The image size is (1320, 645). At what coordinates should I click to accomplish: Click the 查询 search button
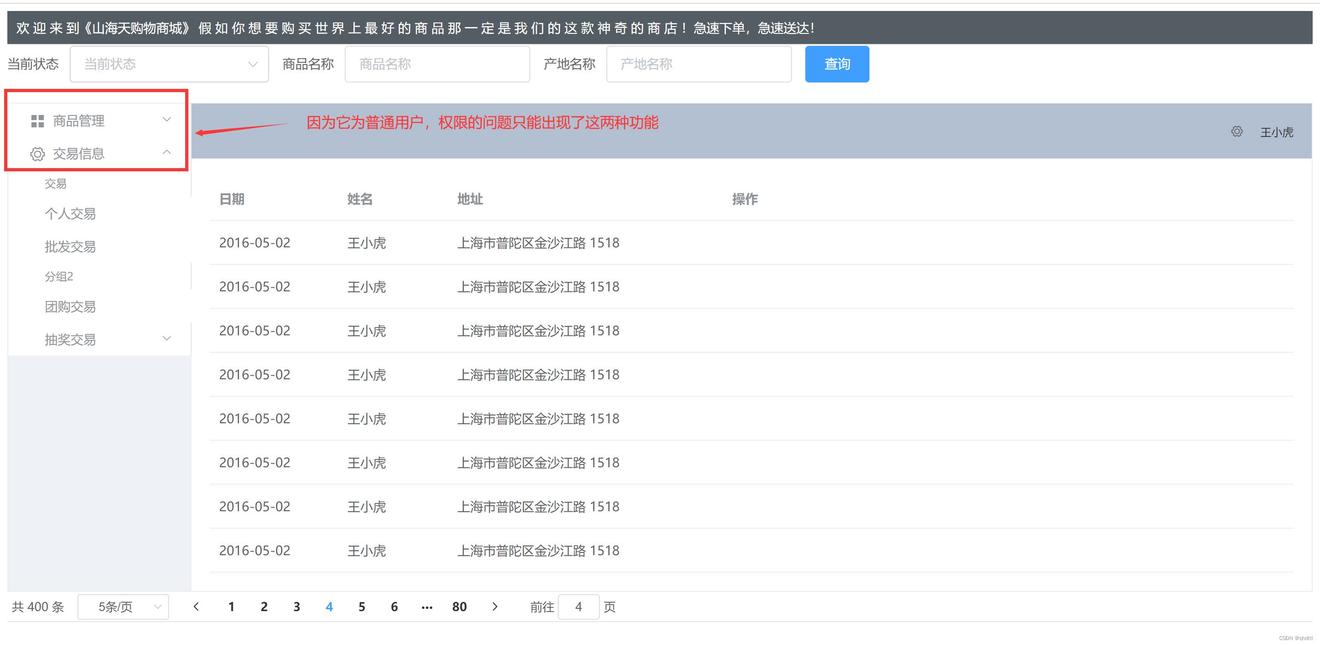click(836, 64)
